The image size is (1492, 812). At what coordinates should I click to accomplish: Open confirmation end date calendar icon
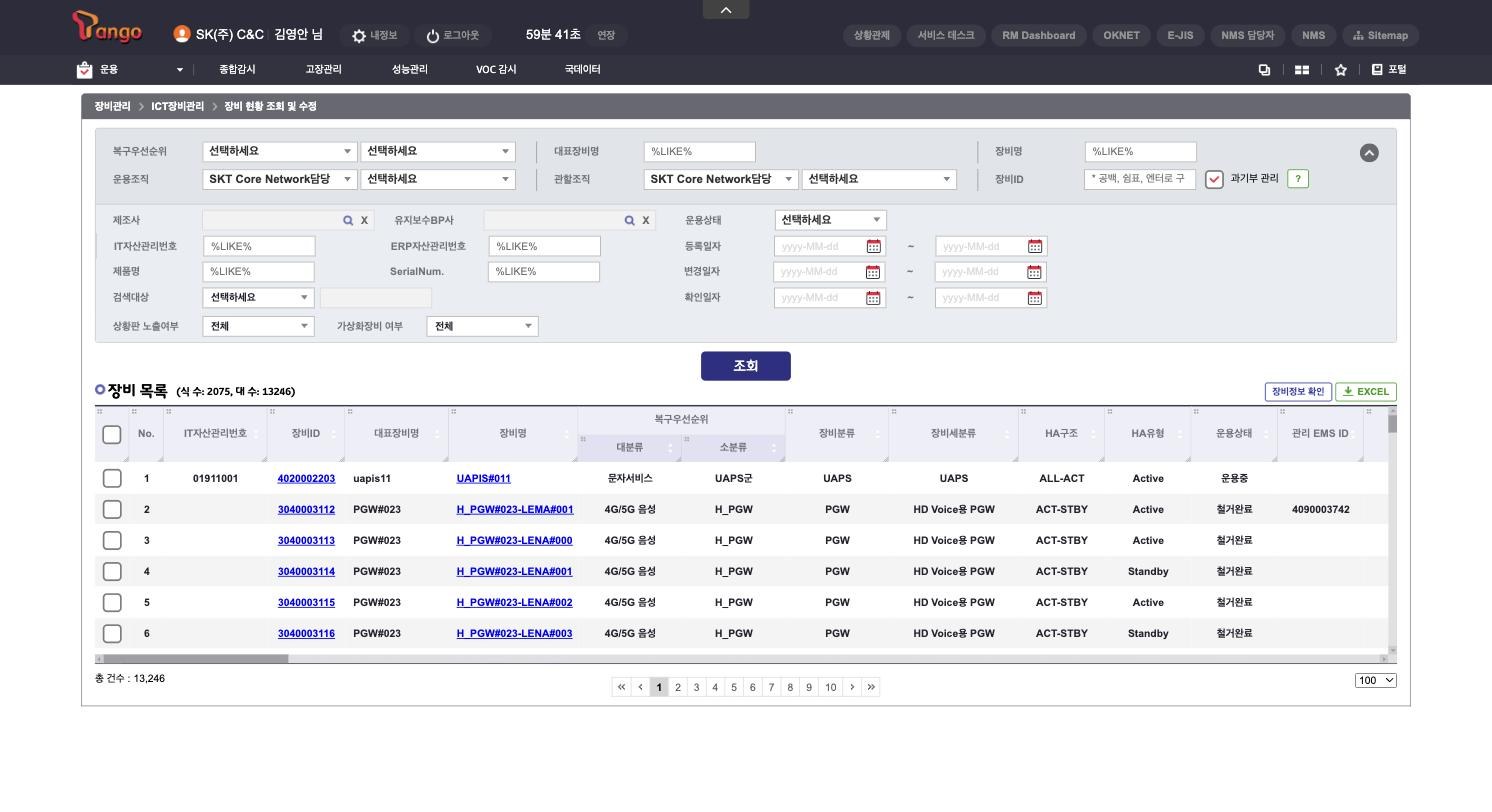pos(1035,298)
